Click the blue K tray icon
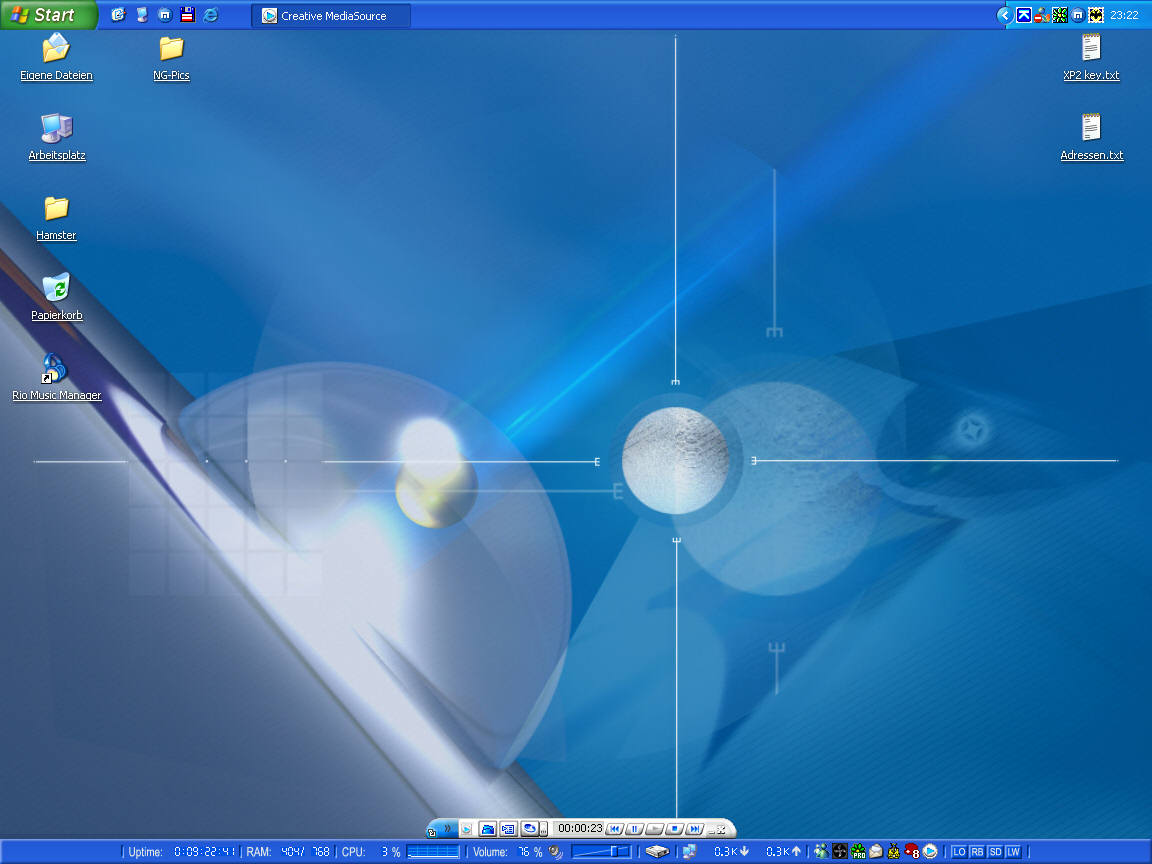Image resolution: width=1152 pixels, height=864 pixels. coord(1024,15)
